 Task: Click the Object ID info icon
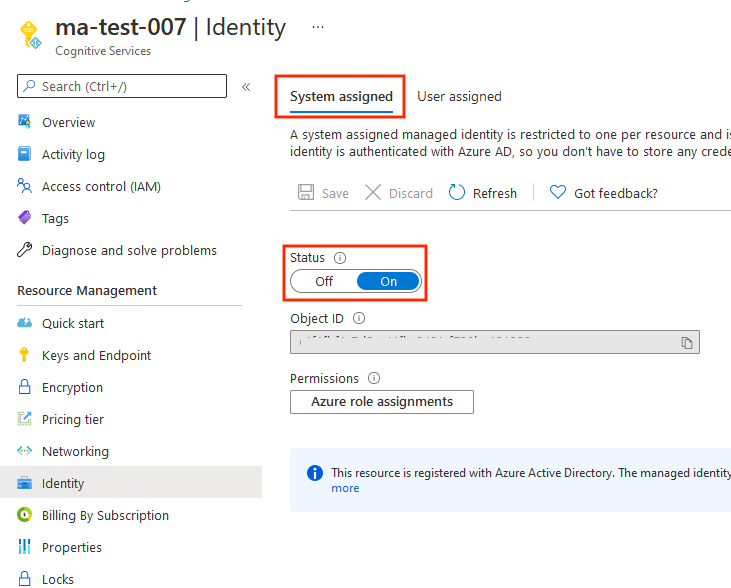click(359, 319)
